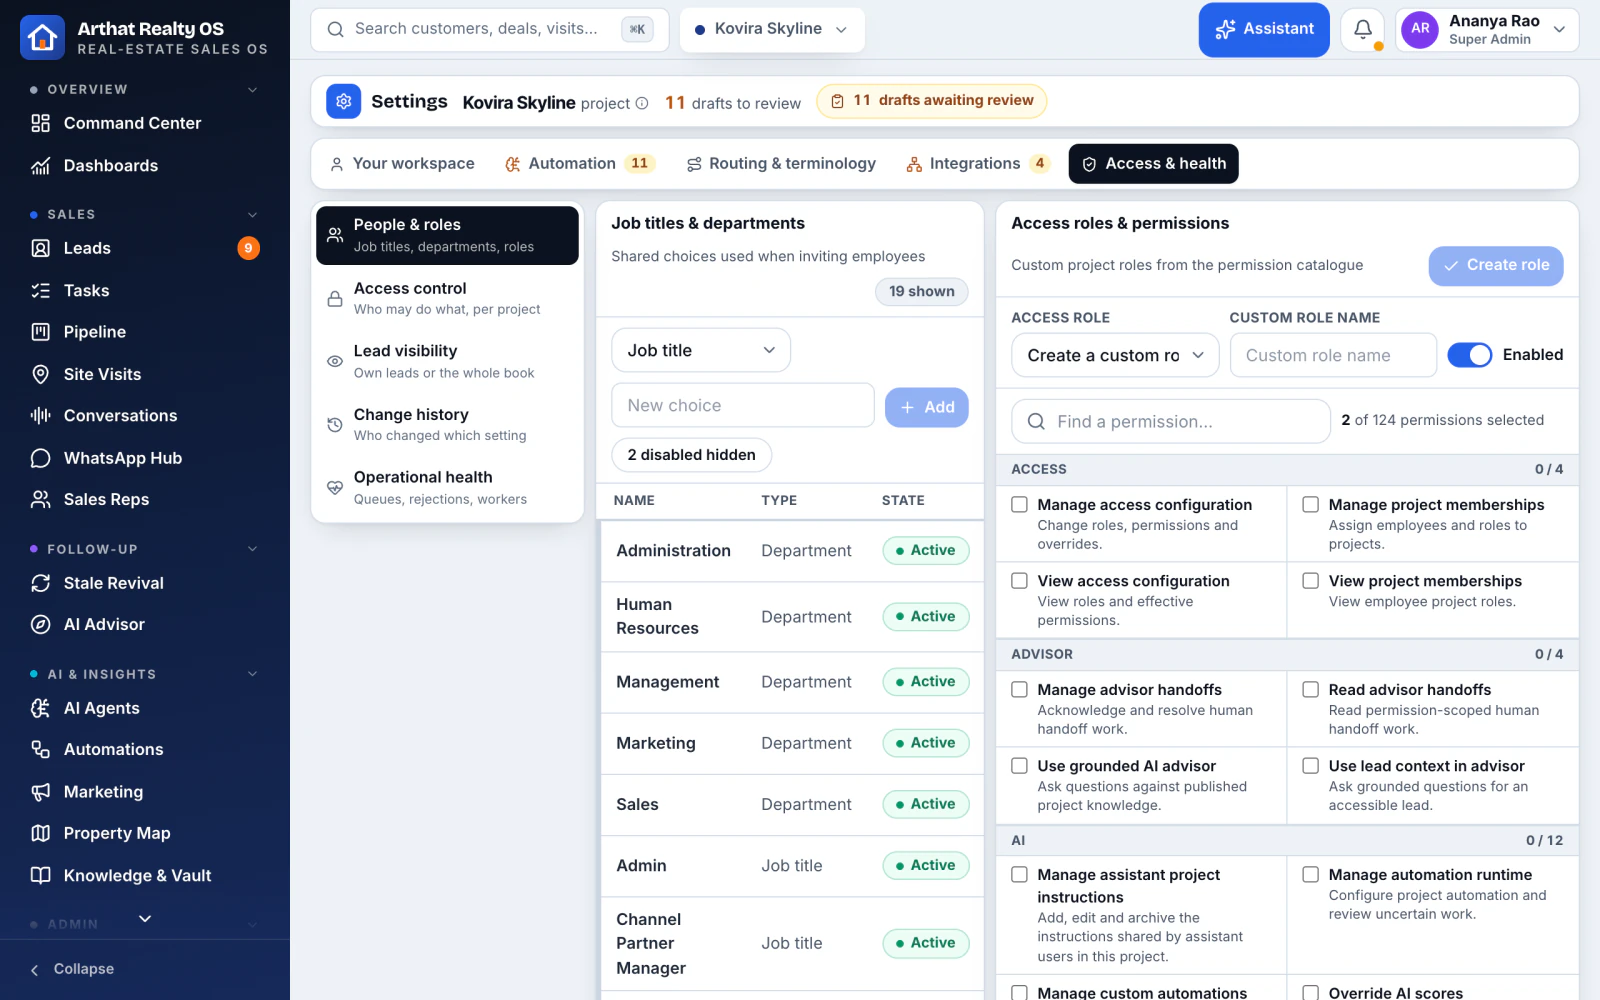Click the New choice input
The height and width of the screenshot is (1000, 1600).
tap(743, 405)
